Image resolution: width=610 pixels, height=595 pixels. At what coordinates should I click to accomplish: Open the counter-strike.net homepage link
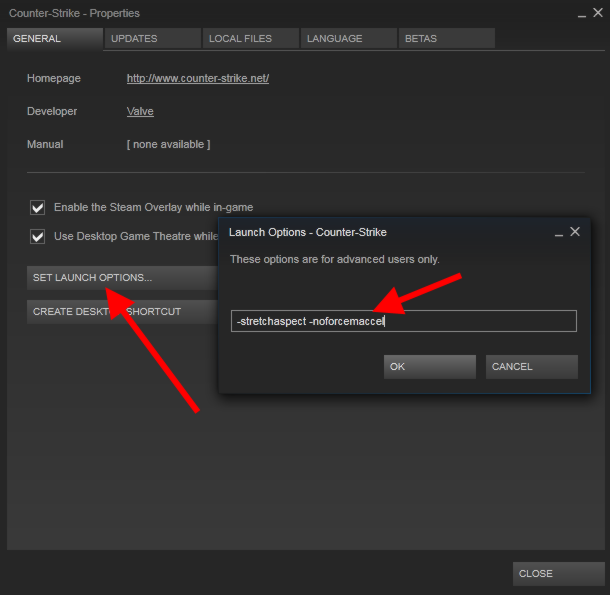pyautogui.click(x=197, y=78)
